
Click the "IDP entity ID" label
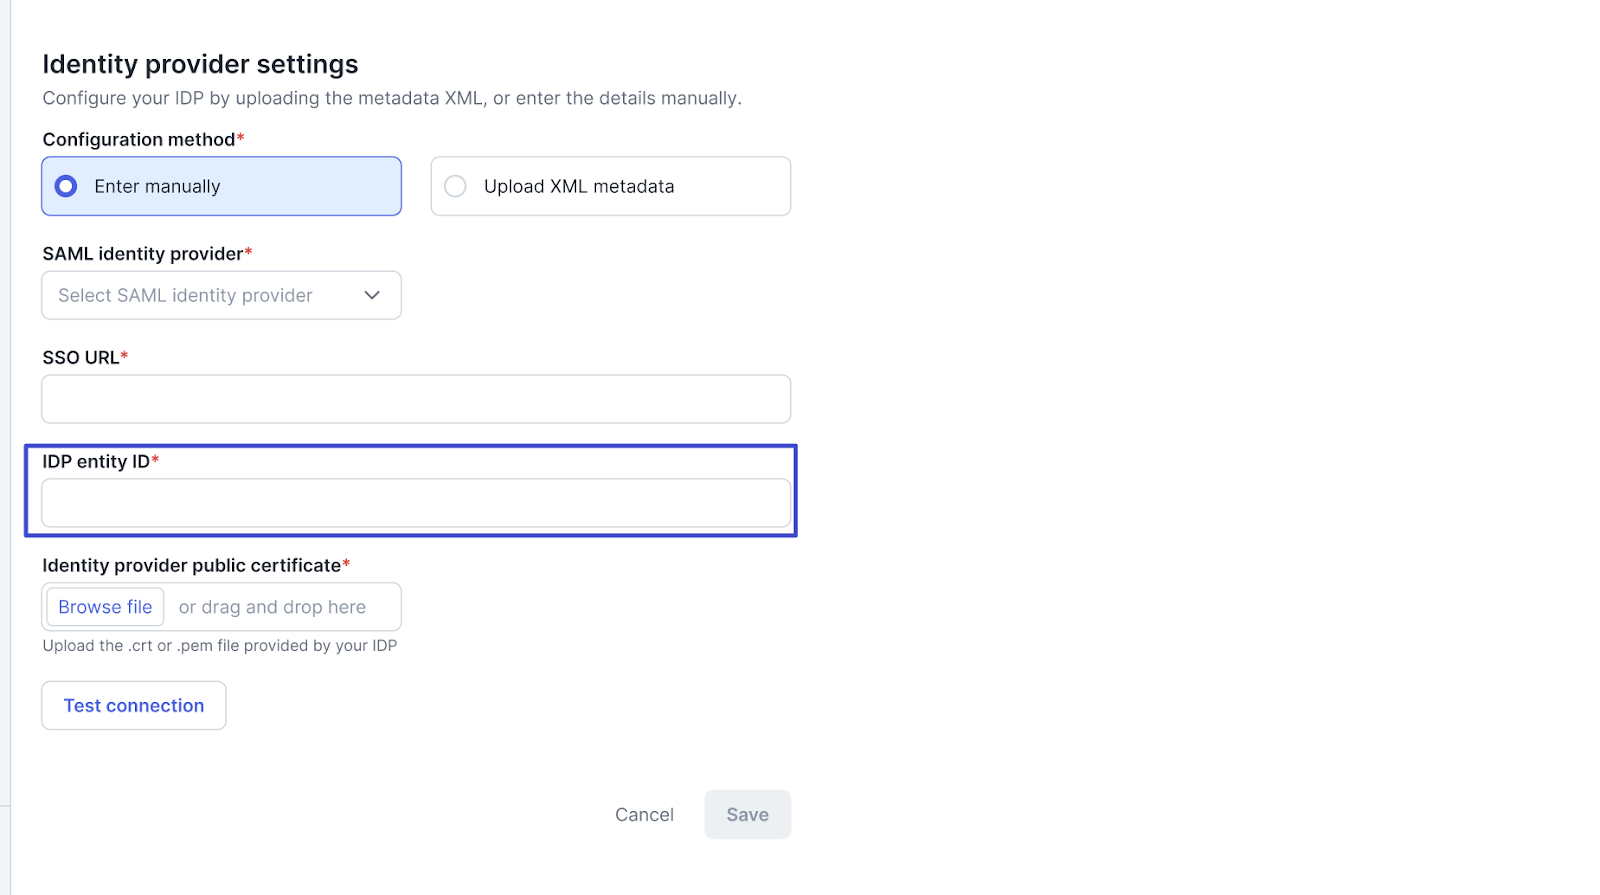tap(96, 461)
